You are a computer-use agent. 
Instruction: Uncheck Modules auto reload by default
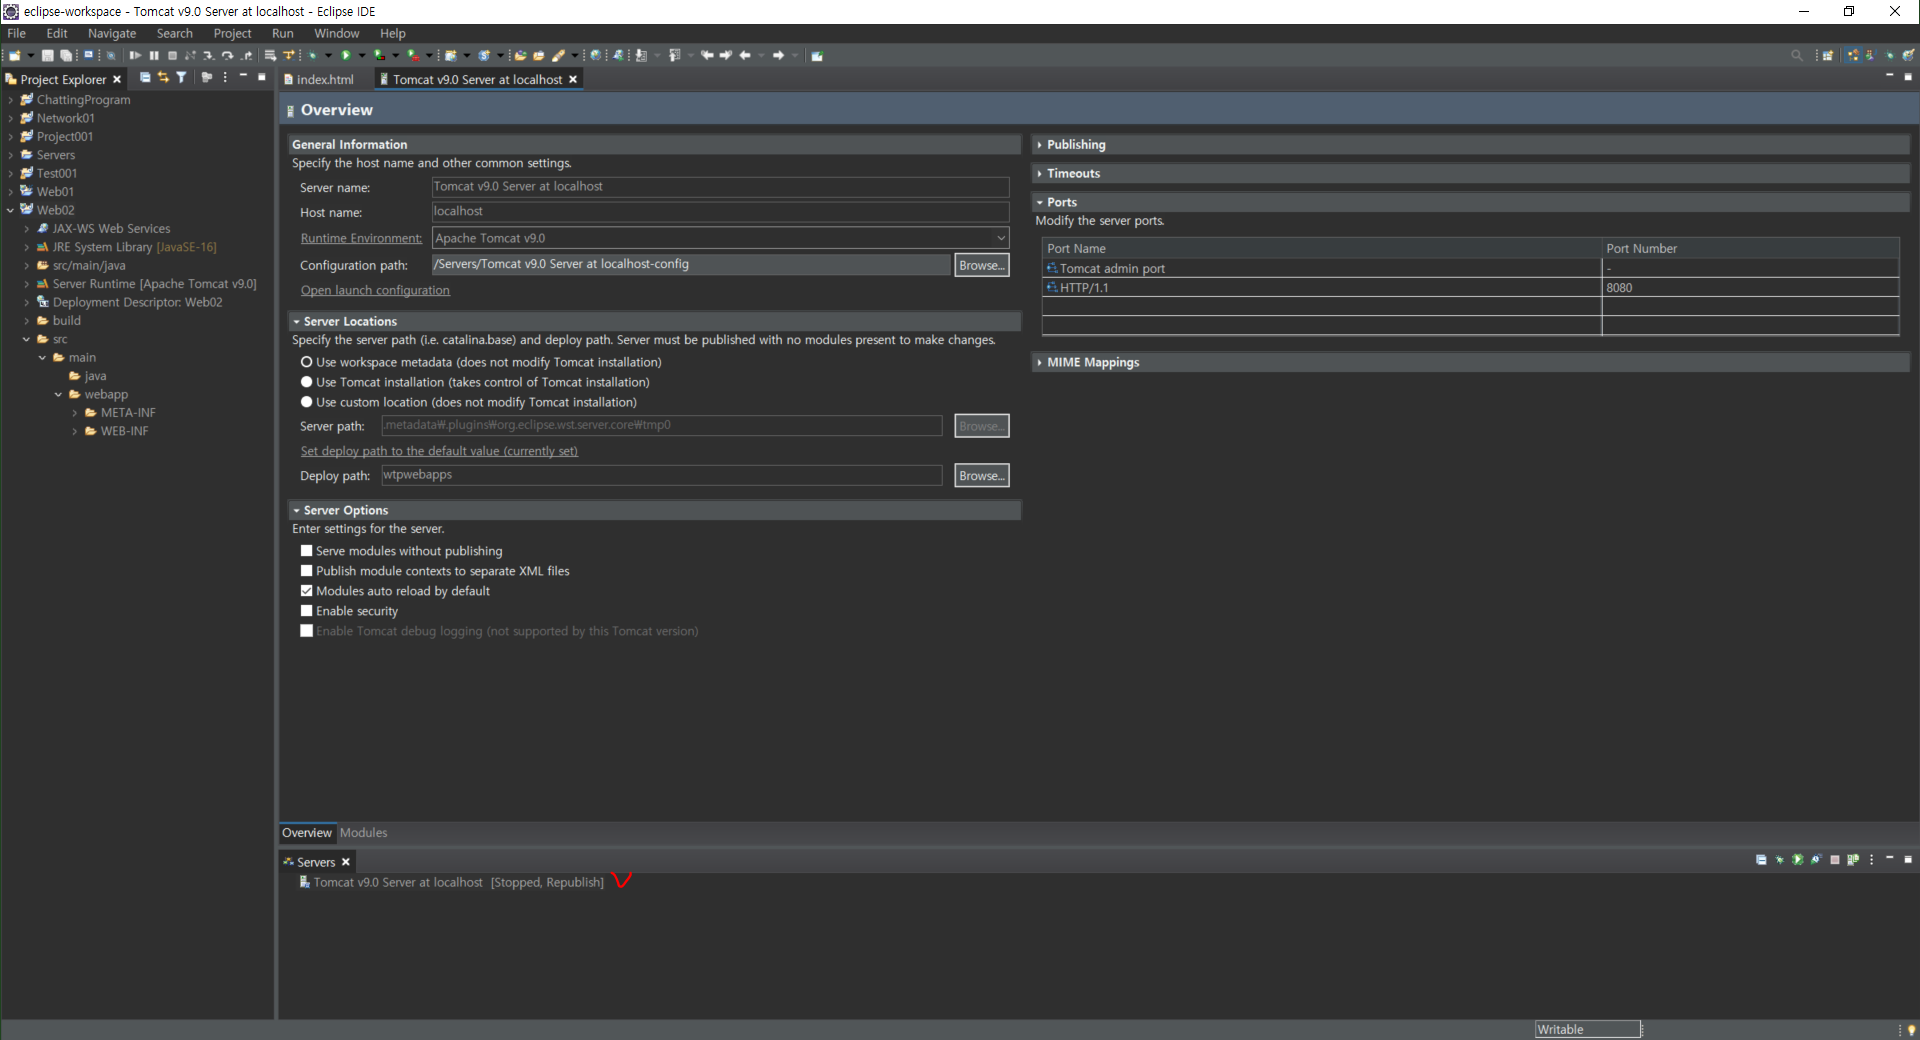pyautogui.click(x=307, y=591)
